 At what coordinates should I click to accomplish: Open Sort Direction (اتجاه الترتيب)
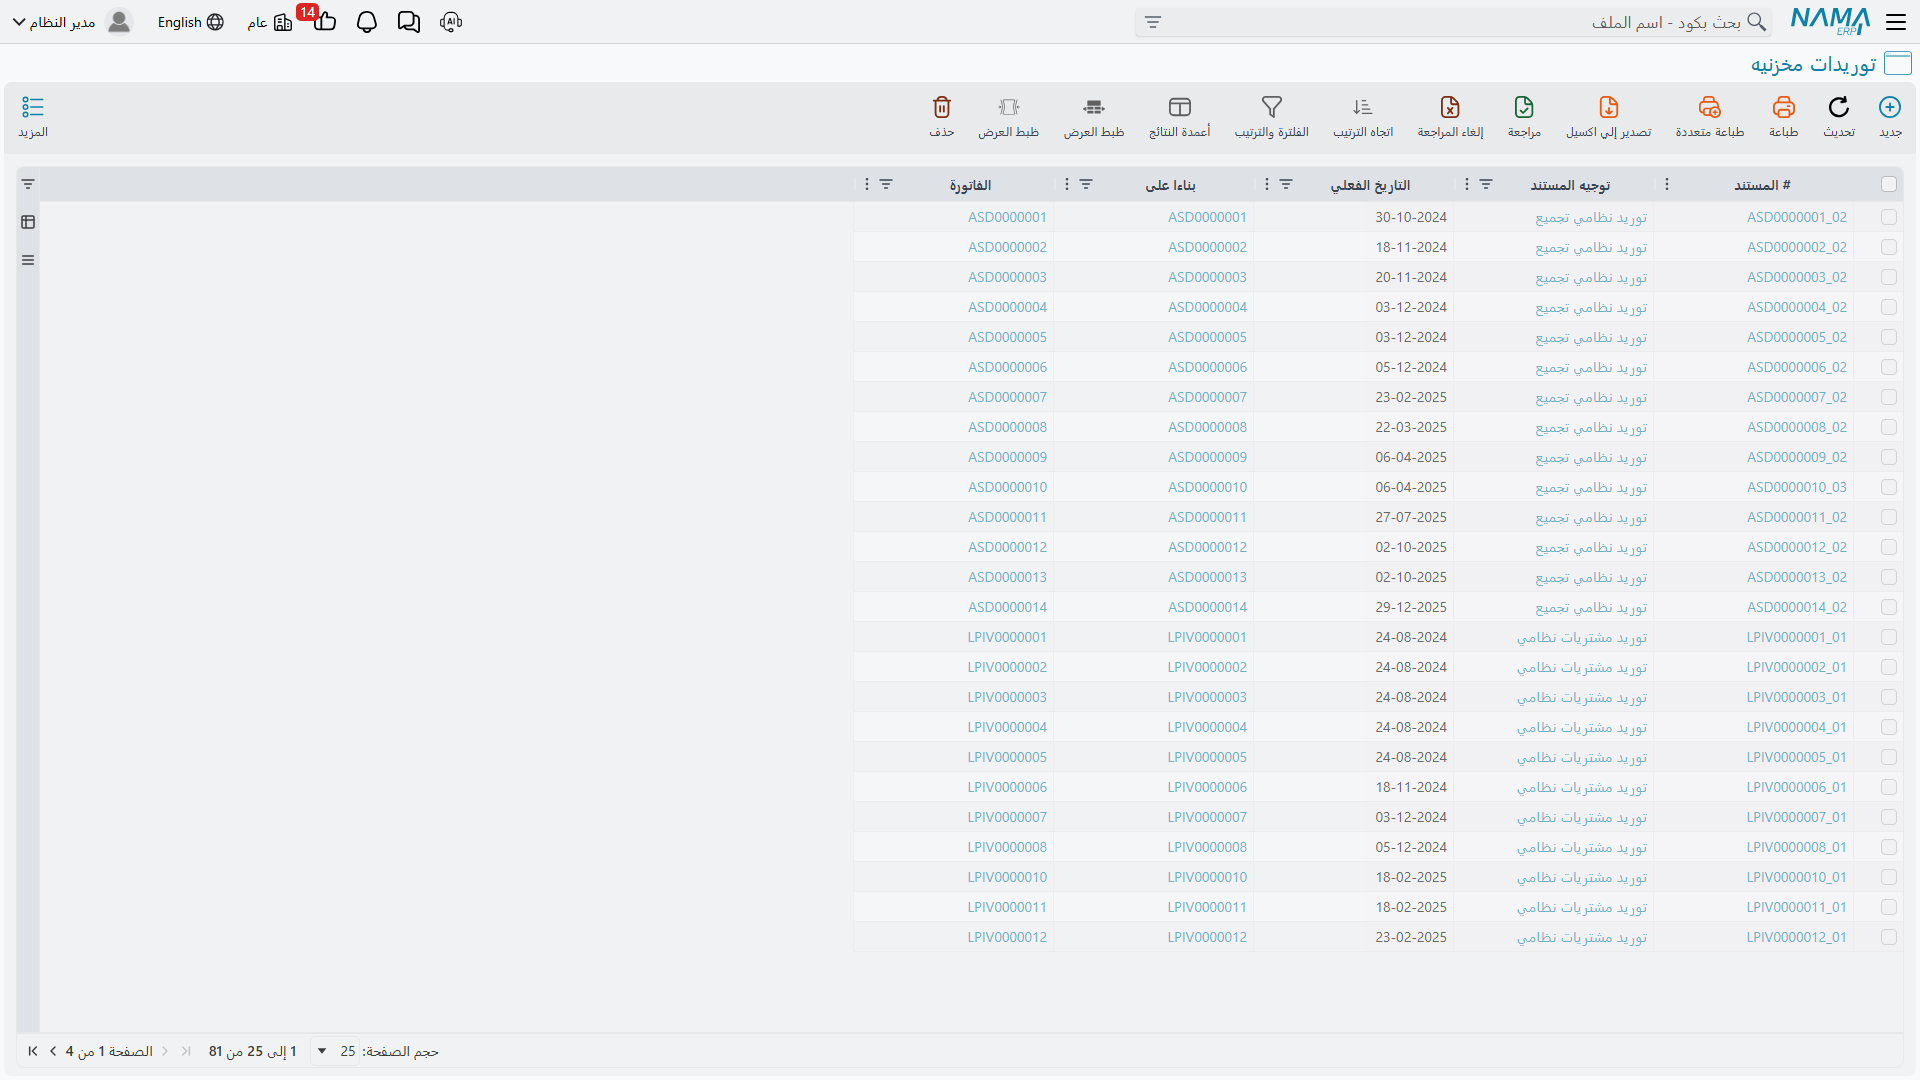pyautogui.click(x=1363, y=107)
